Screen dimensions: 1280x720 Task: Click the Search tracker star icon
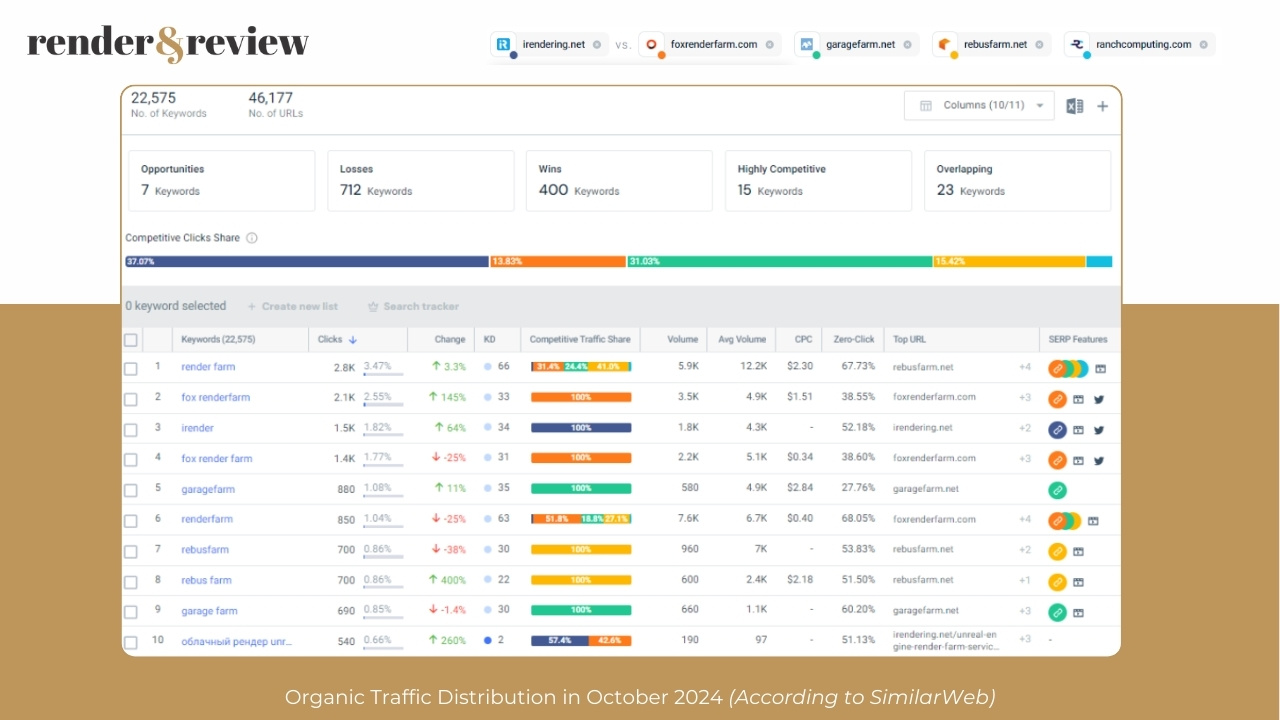(373, 307)
